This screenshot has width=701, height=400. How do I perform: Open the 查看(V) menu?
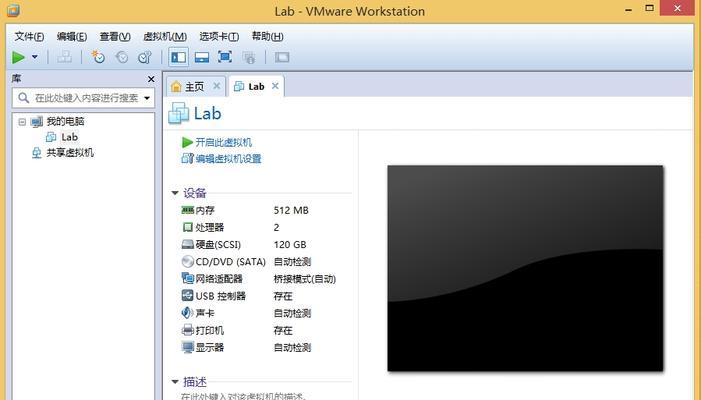click(115, 37)
